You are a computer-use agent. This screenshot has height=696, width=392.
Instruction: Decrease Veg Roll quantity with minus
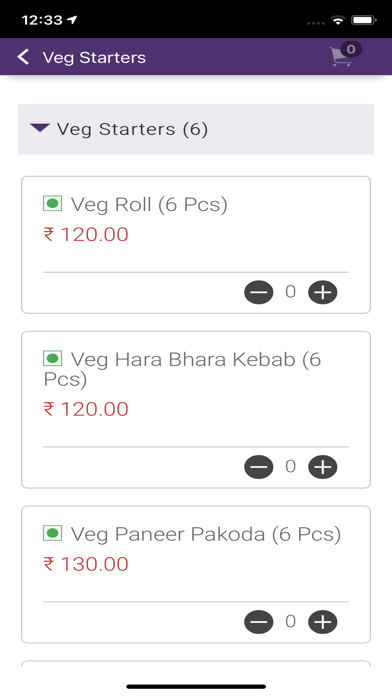(x=259, y=292)
